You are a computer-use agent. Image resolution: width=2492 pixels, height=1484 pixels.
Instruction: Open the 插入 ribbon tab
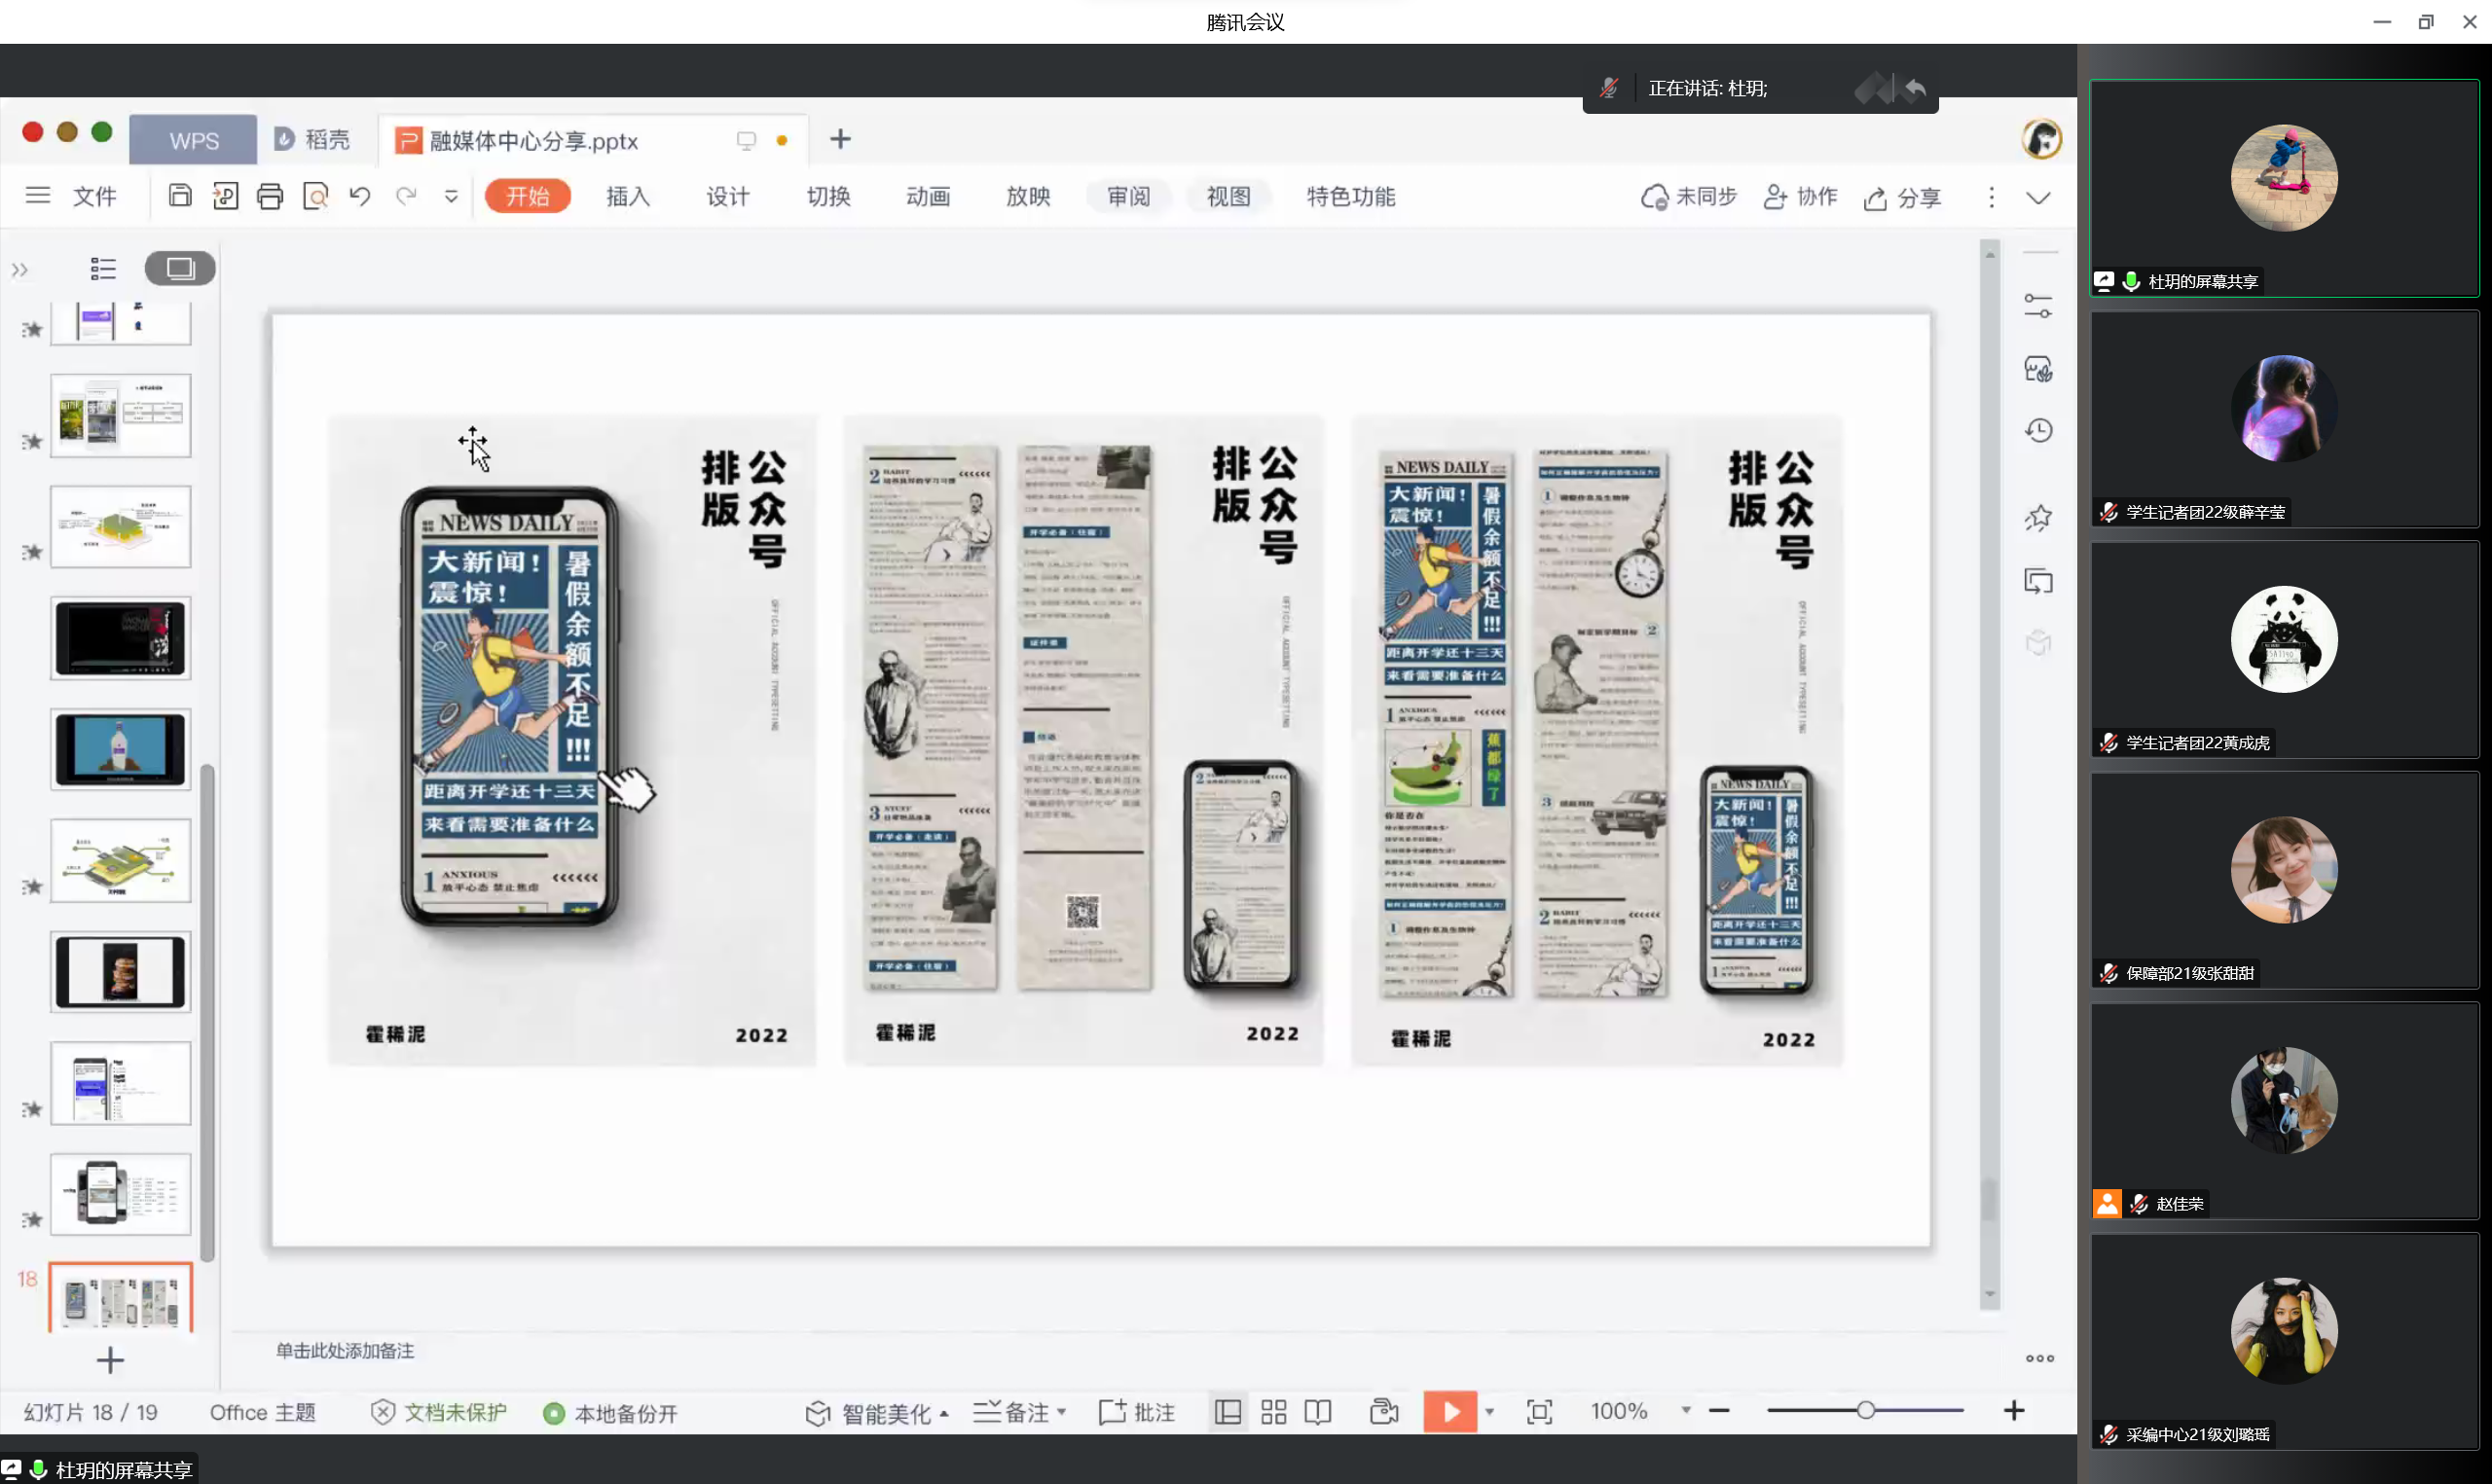(x=628, y=197)
